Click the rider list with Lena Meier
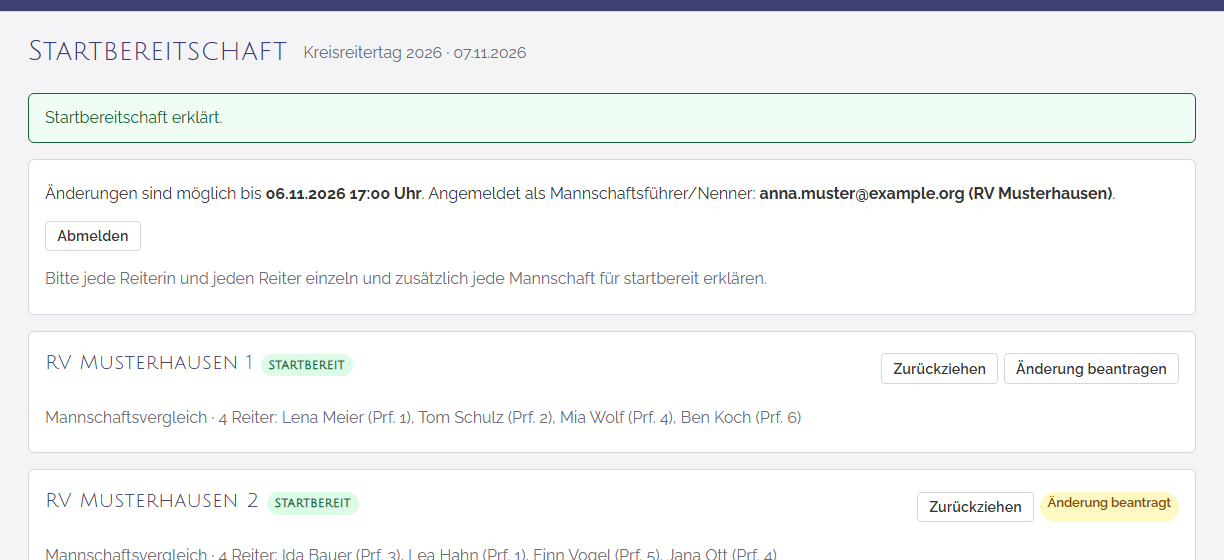 tap(423, 417)
